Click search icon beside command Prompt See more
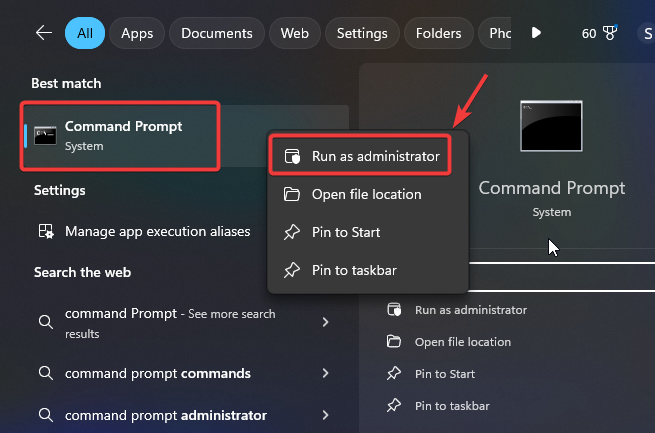 click(x=46, y=322)
